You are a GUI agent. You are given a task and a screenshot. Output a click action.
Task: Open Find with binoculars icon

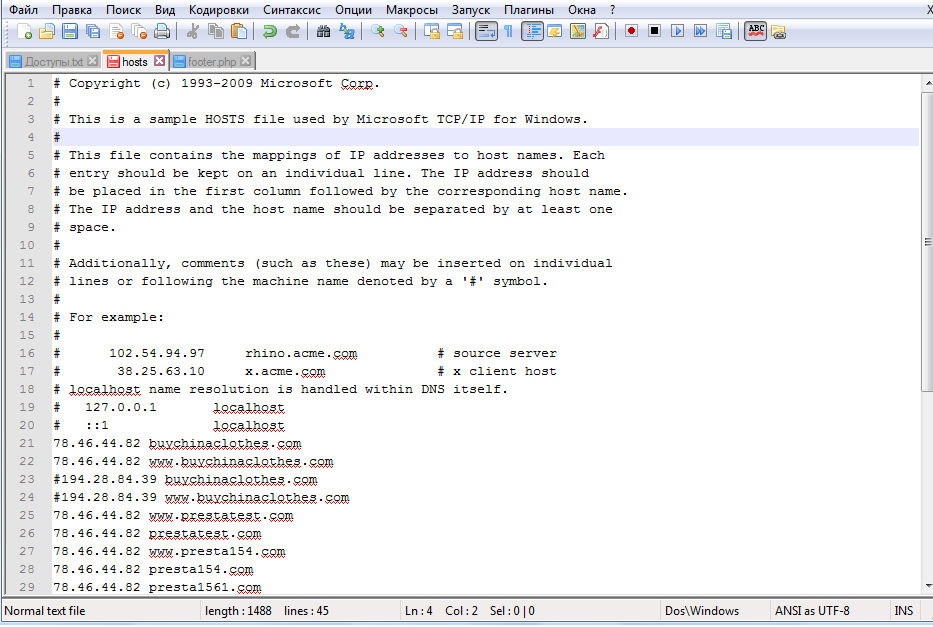point(323,31)
